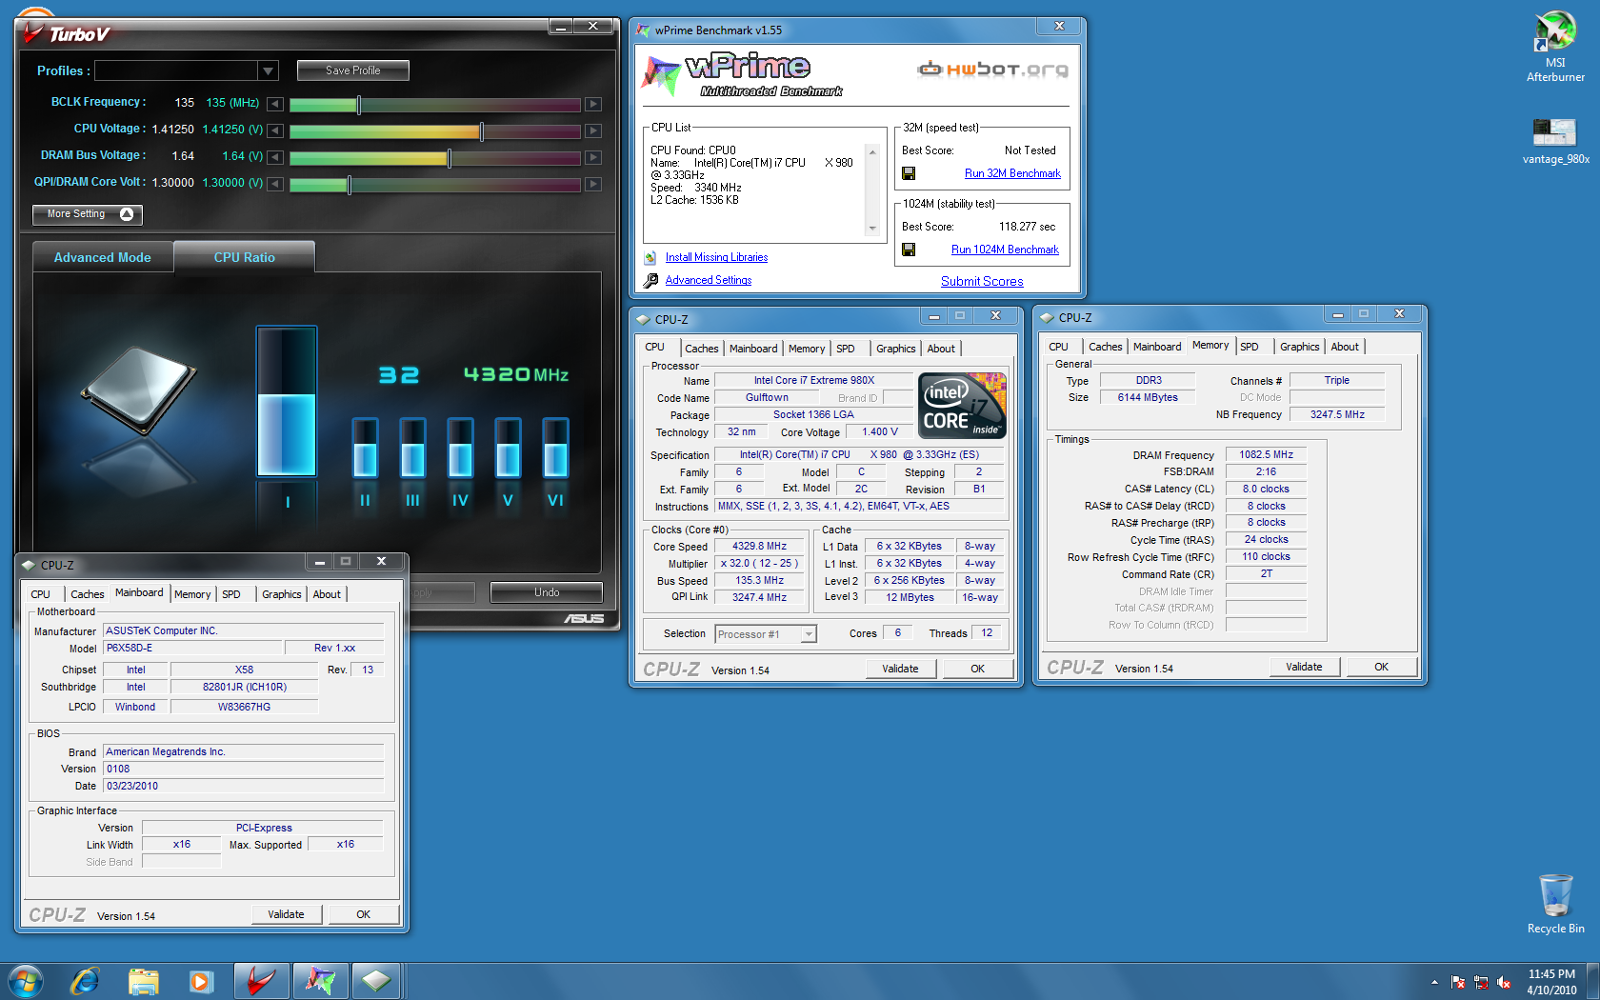Increase CPU Voltage with right arrow
Image resolution: width=1600 pixels, height=1000 pixels.
coord(593,131)
